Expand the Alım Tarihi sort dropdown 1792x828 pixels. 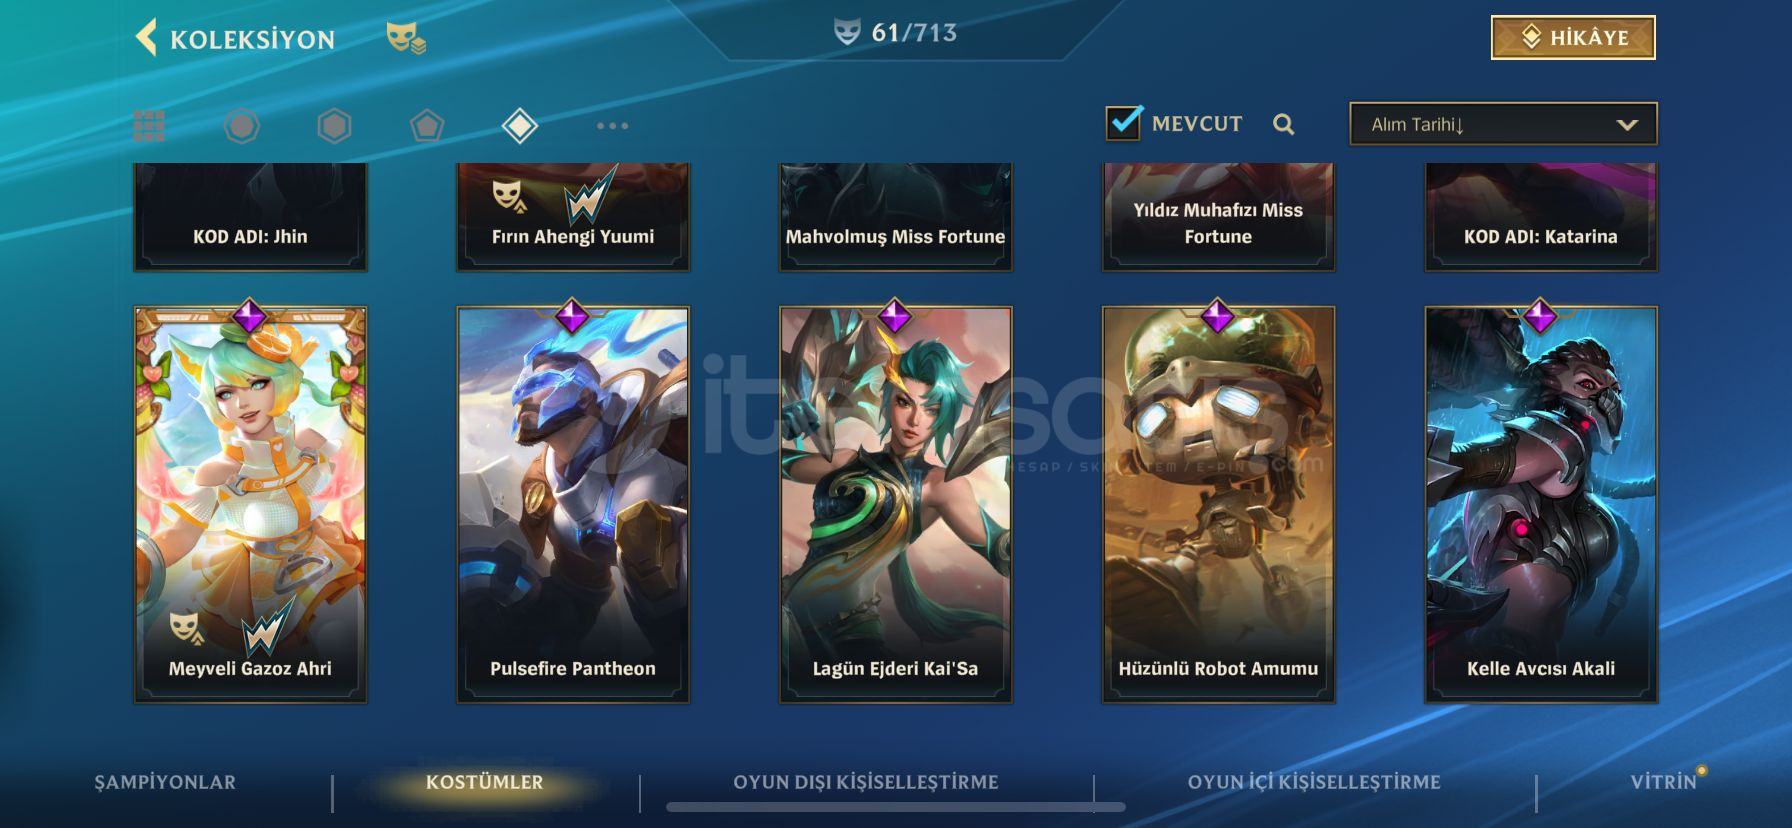tap(1503, 124)
